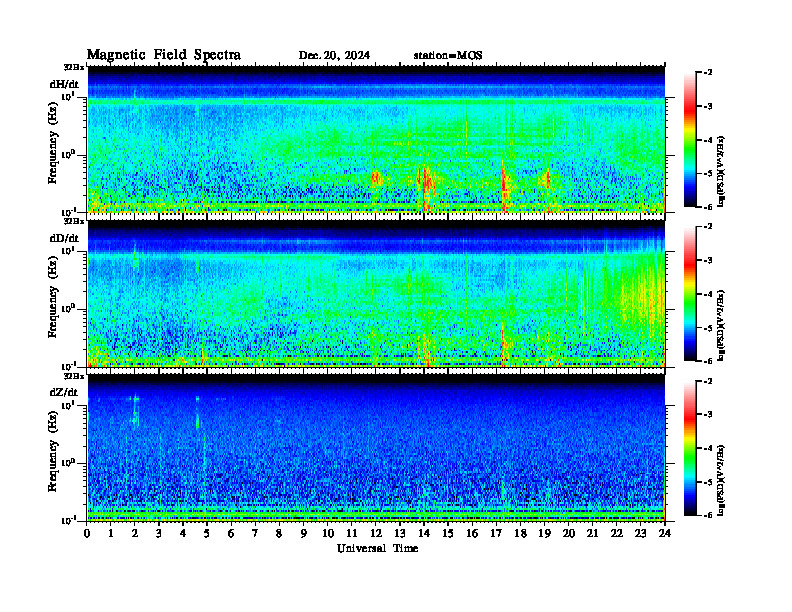Select the "Dec. 20, 2024" date text
Screen dimensions: 792x612
[334, 55]
